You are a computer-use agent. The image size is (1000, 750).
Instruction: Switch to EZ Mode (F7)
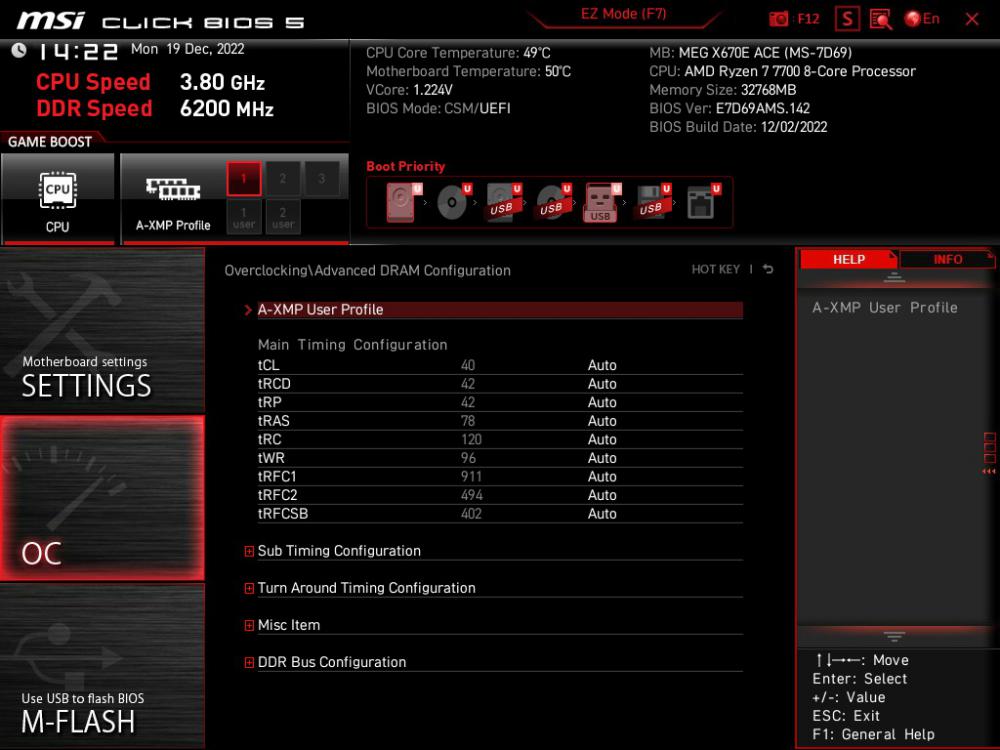point(623,14)
